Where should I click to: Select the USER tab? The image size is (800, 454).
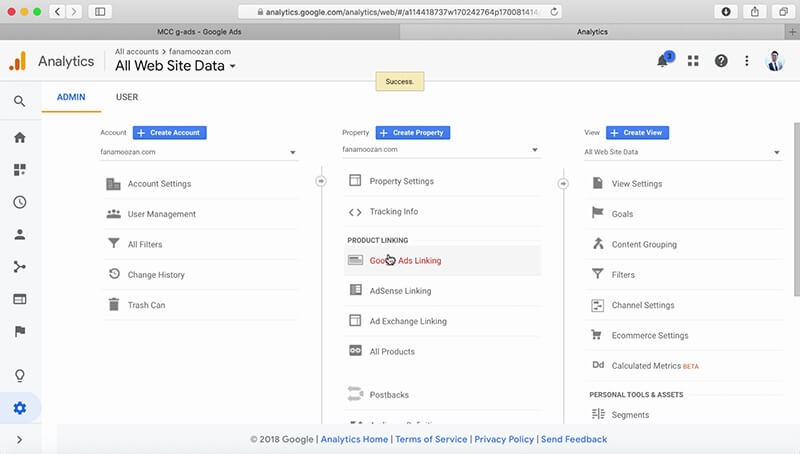point(127,97)
